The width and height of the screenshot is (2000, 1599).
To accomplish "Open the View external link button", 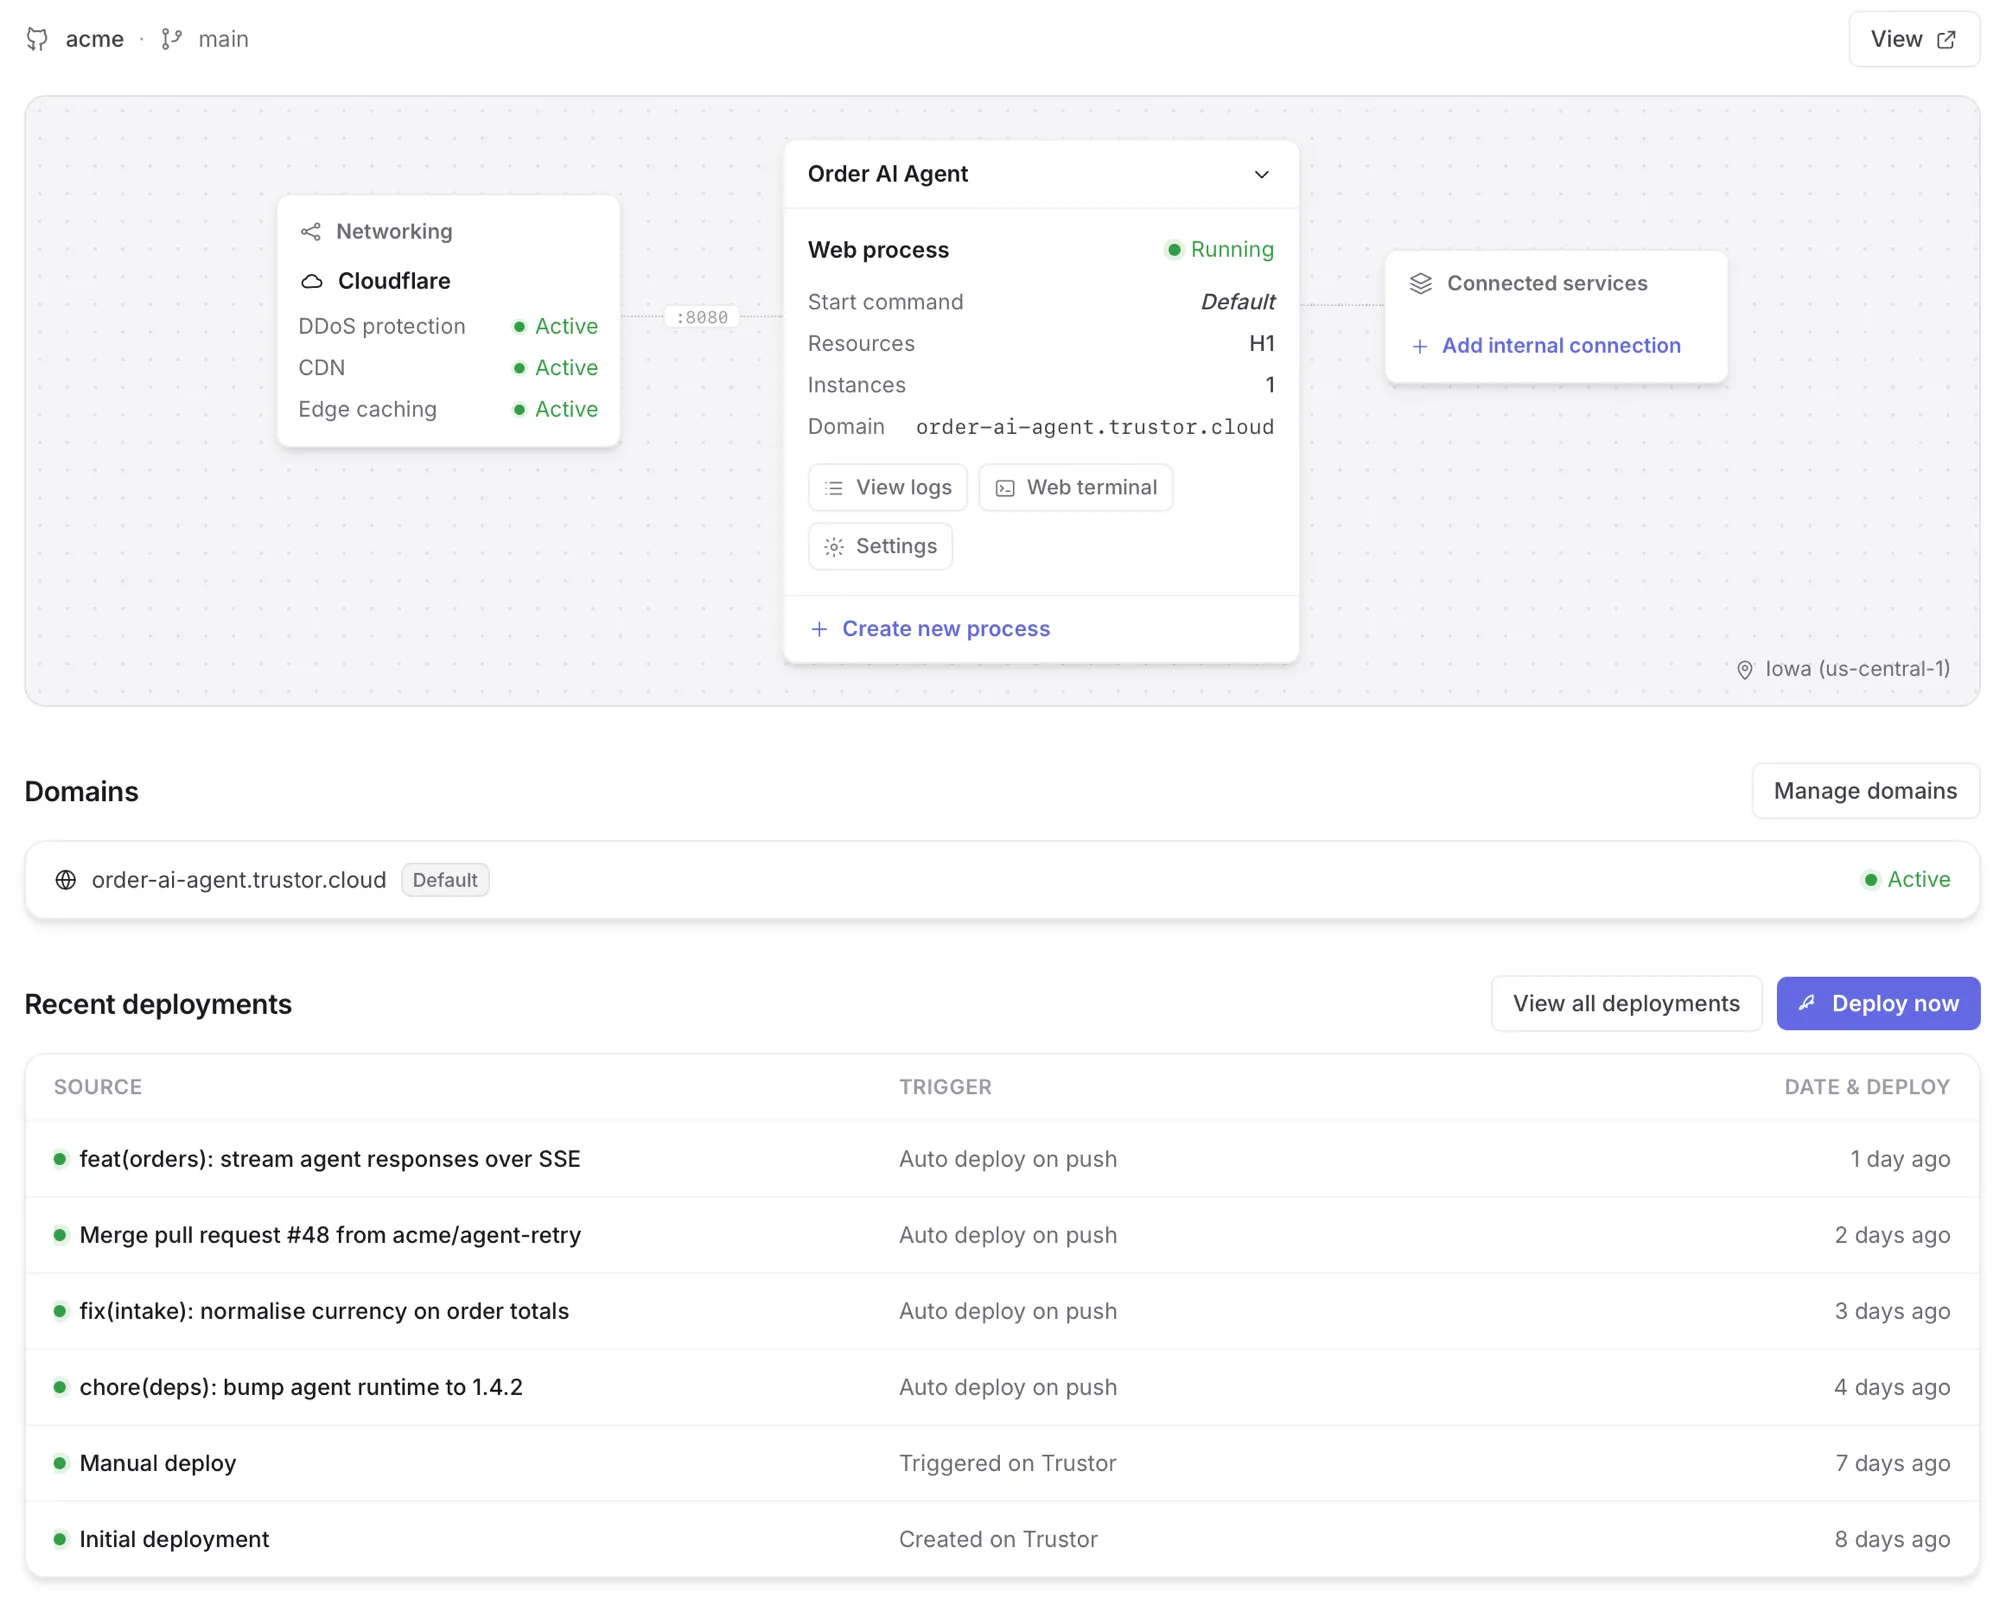I will point(1913,39).
